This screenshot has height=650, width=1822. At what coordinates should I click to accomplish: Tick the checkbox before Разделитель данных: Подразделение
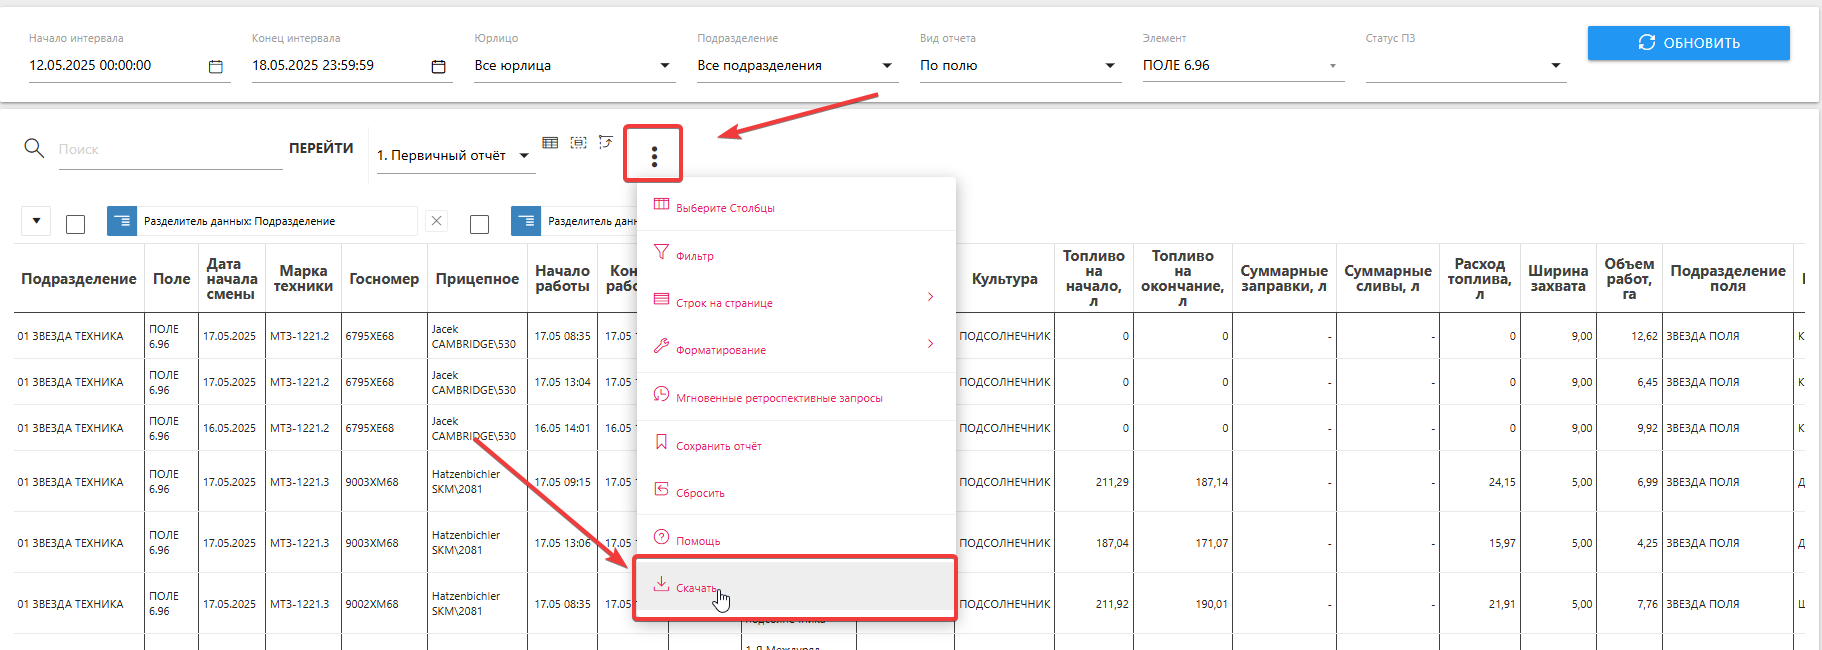coord(75,224)
